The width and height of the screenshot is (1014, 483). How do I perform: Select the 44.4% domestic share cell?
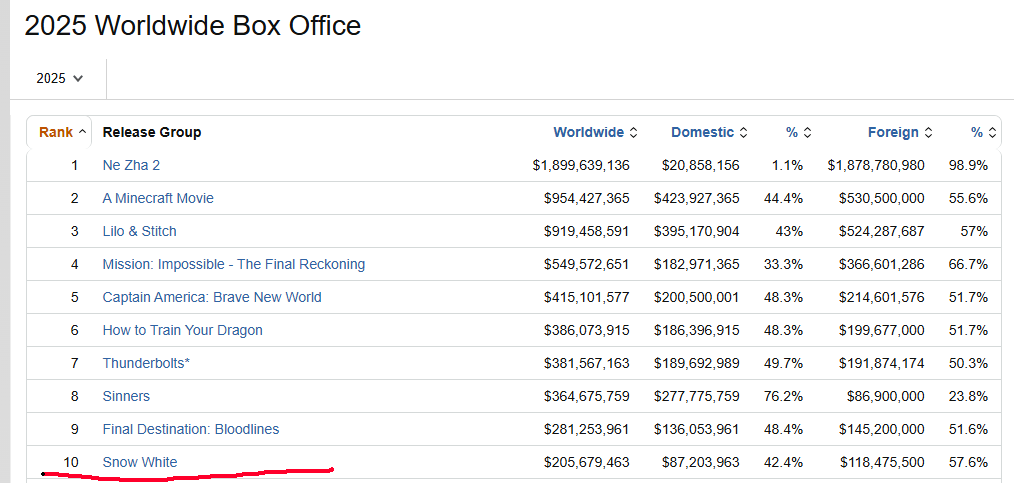tap(783, 198)
